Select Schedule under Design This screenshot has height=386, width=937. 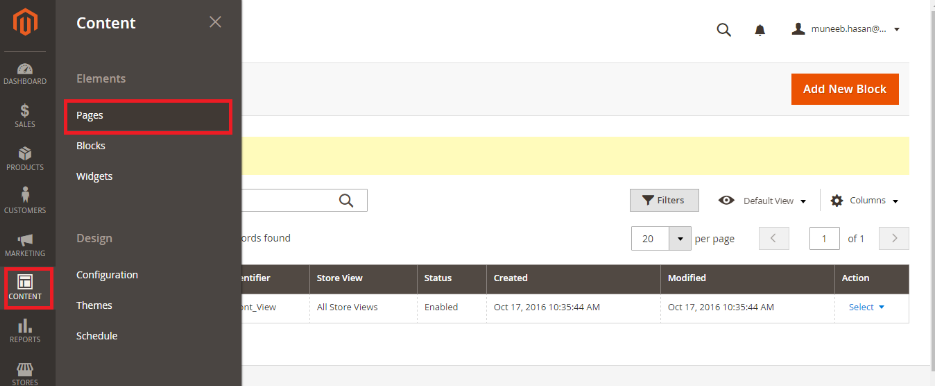pyautogui.click(x=97, y=336)
